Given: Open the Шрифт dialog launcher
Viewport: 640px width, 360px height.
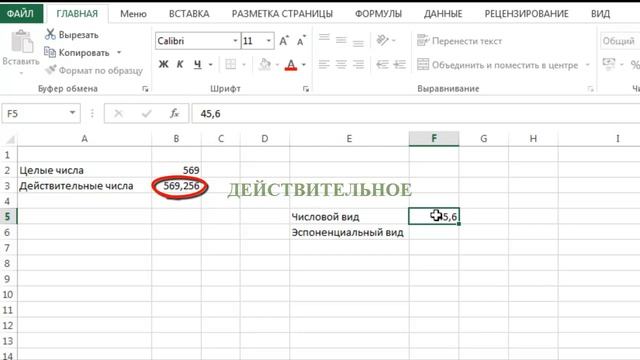Looking at the screenshot, I should [x=306, y=89].
